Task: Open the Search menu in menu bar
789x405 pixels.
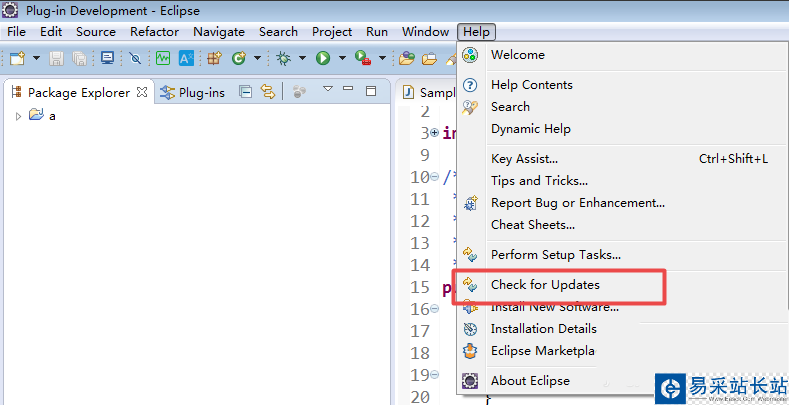Action: tap(278, 32)
